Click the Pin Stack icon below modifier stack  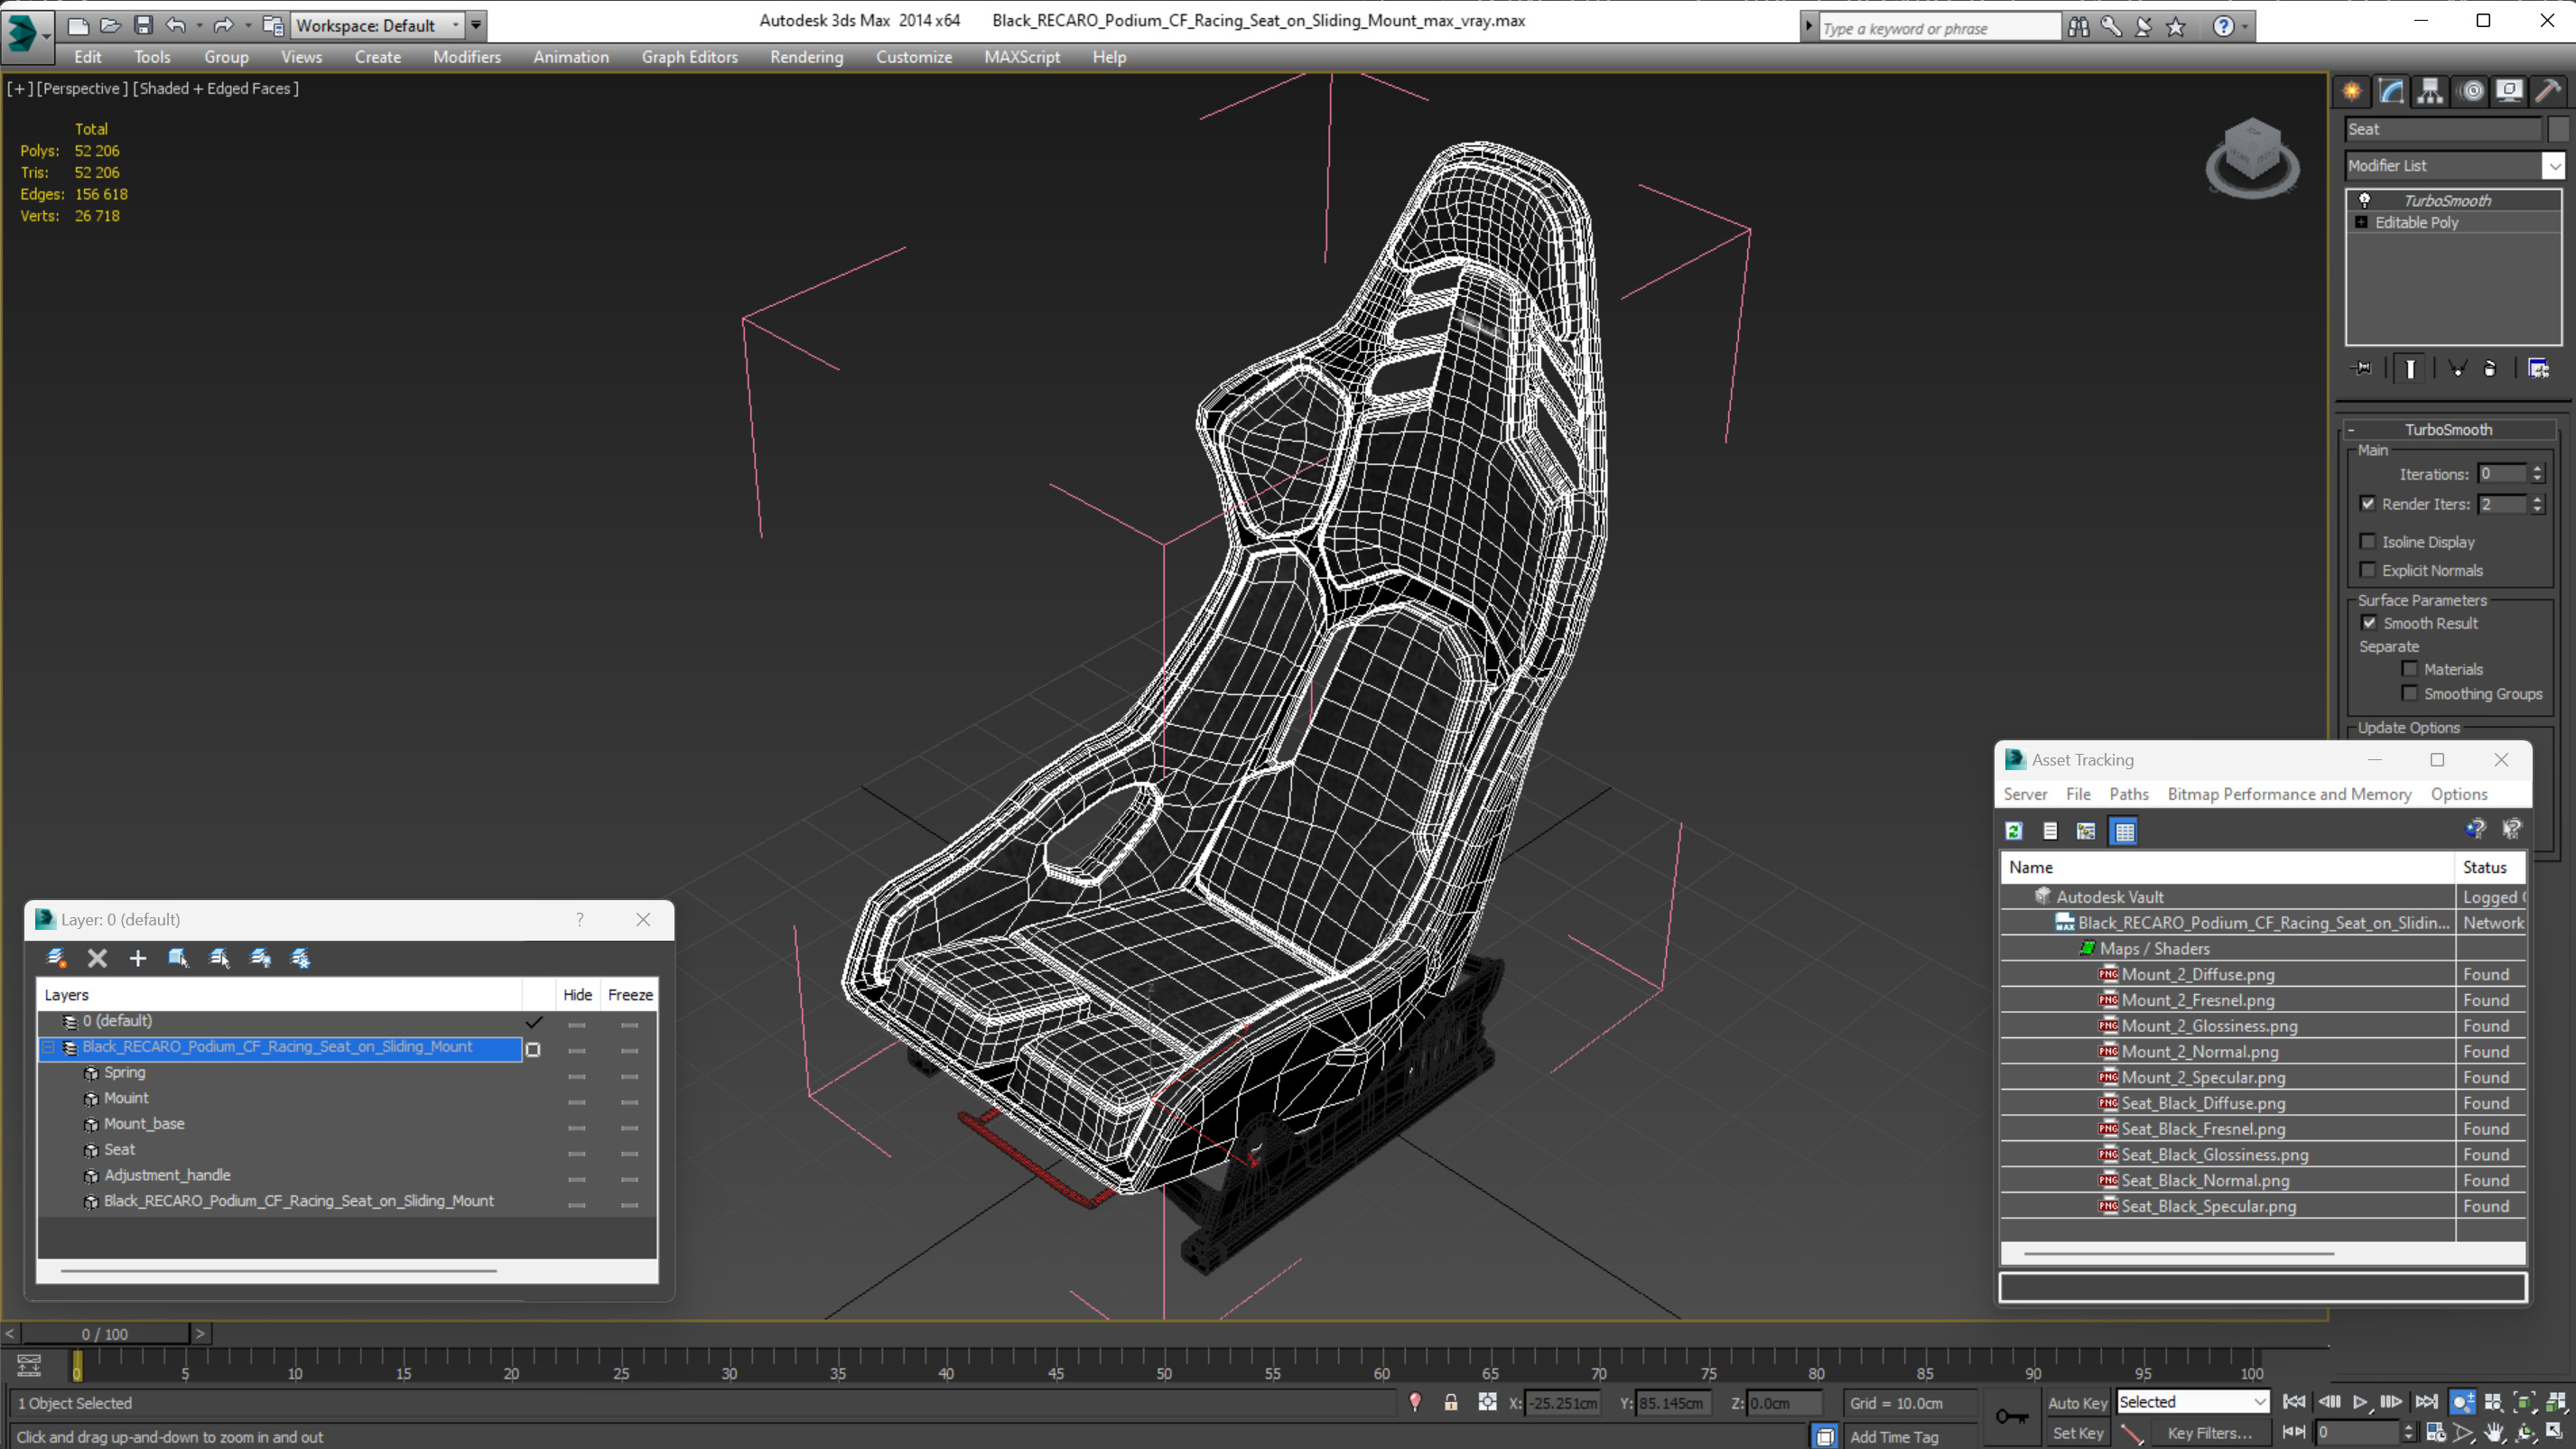[x=2362, y=369]
